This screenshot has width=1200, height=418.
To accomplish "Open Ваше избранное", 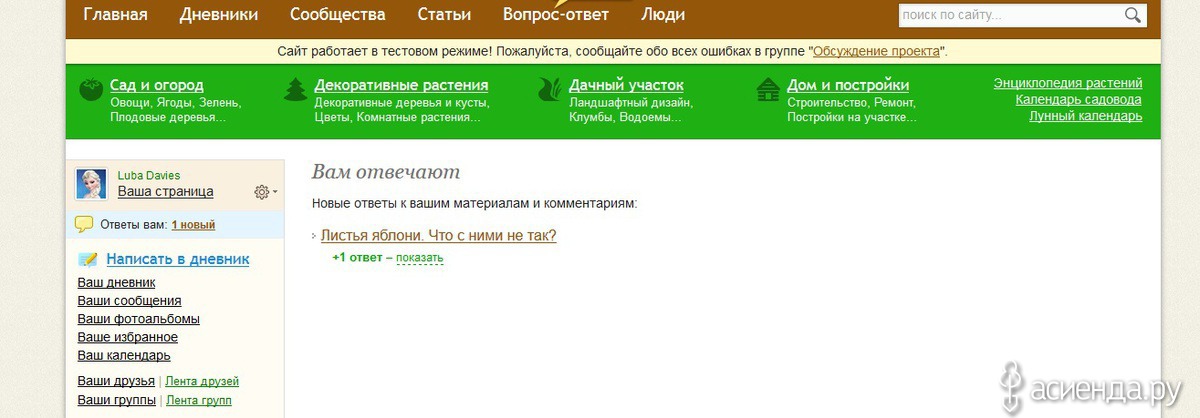I will coord(128,337).
